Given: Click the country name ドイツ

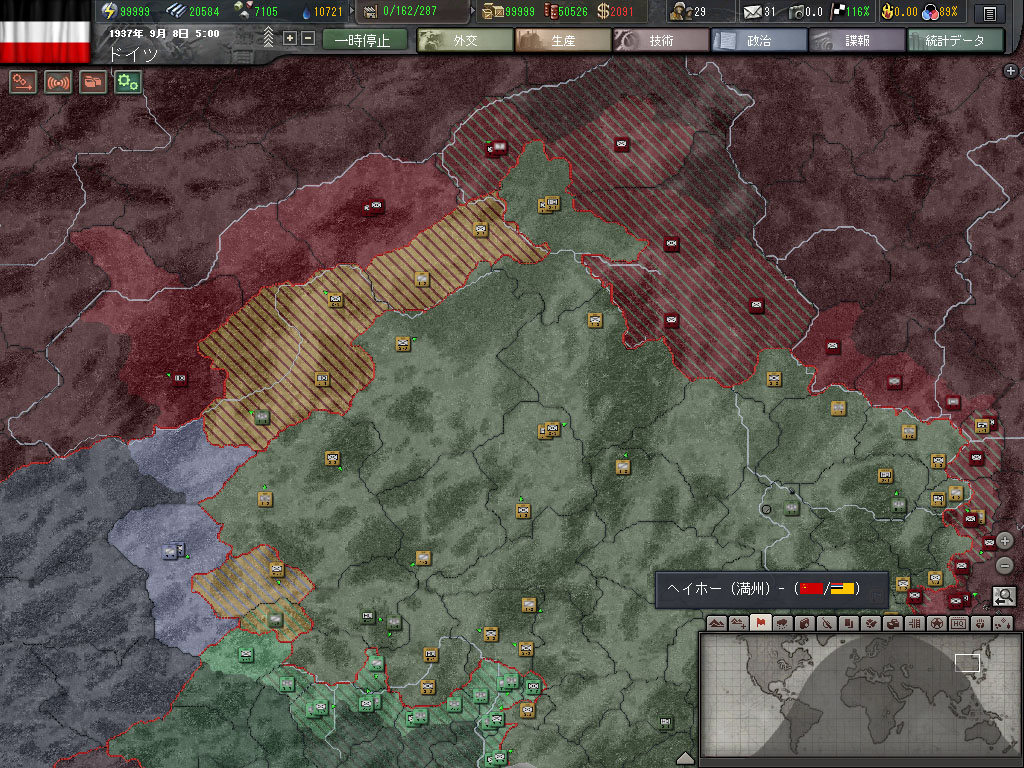Looking at the screenshot, I should point(133,54).
